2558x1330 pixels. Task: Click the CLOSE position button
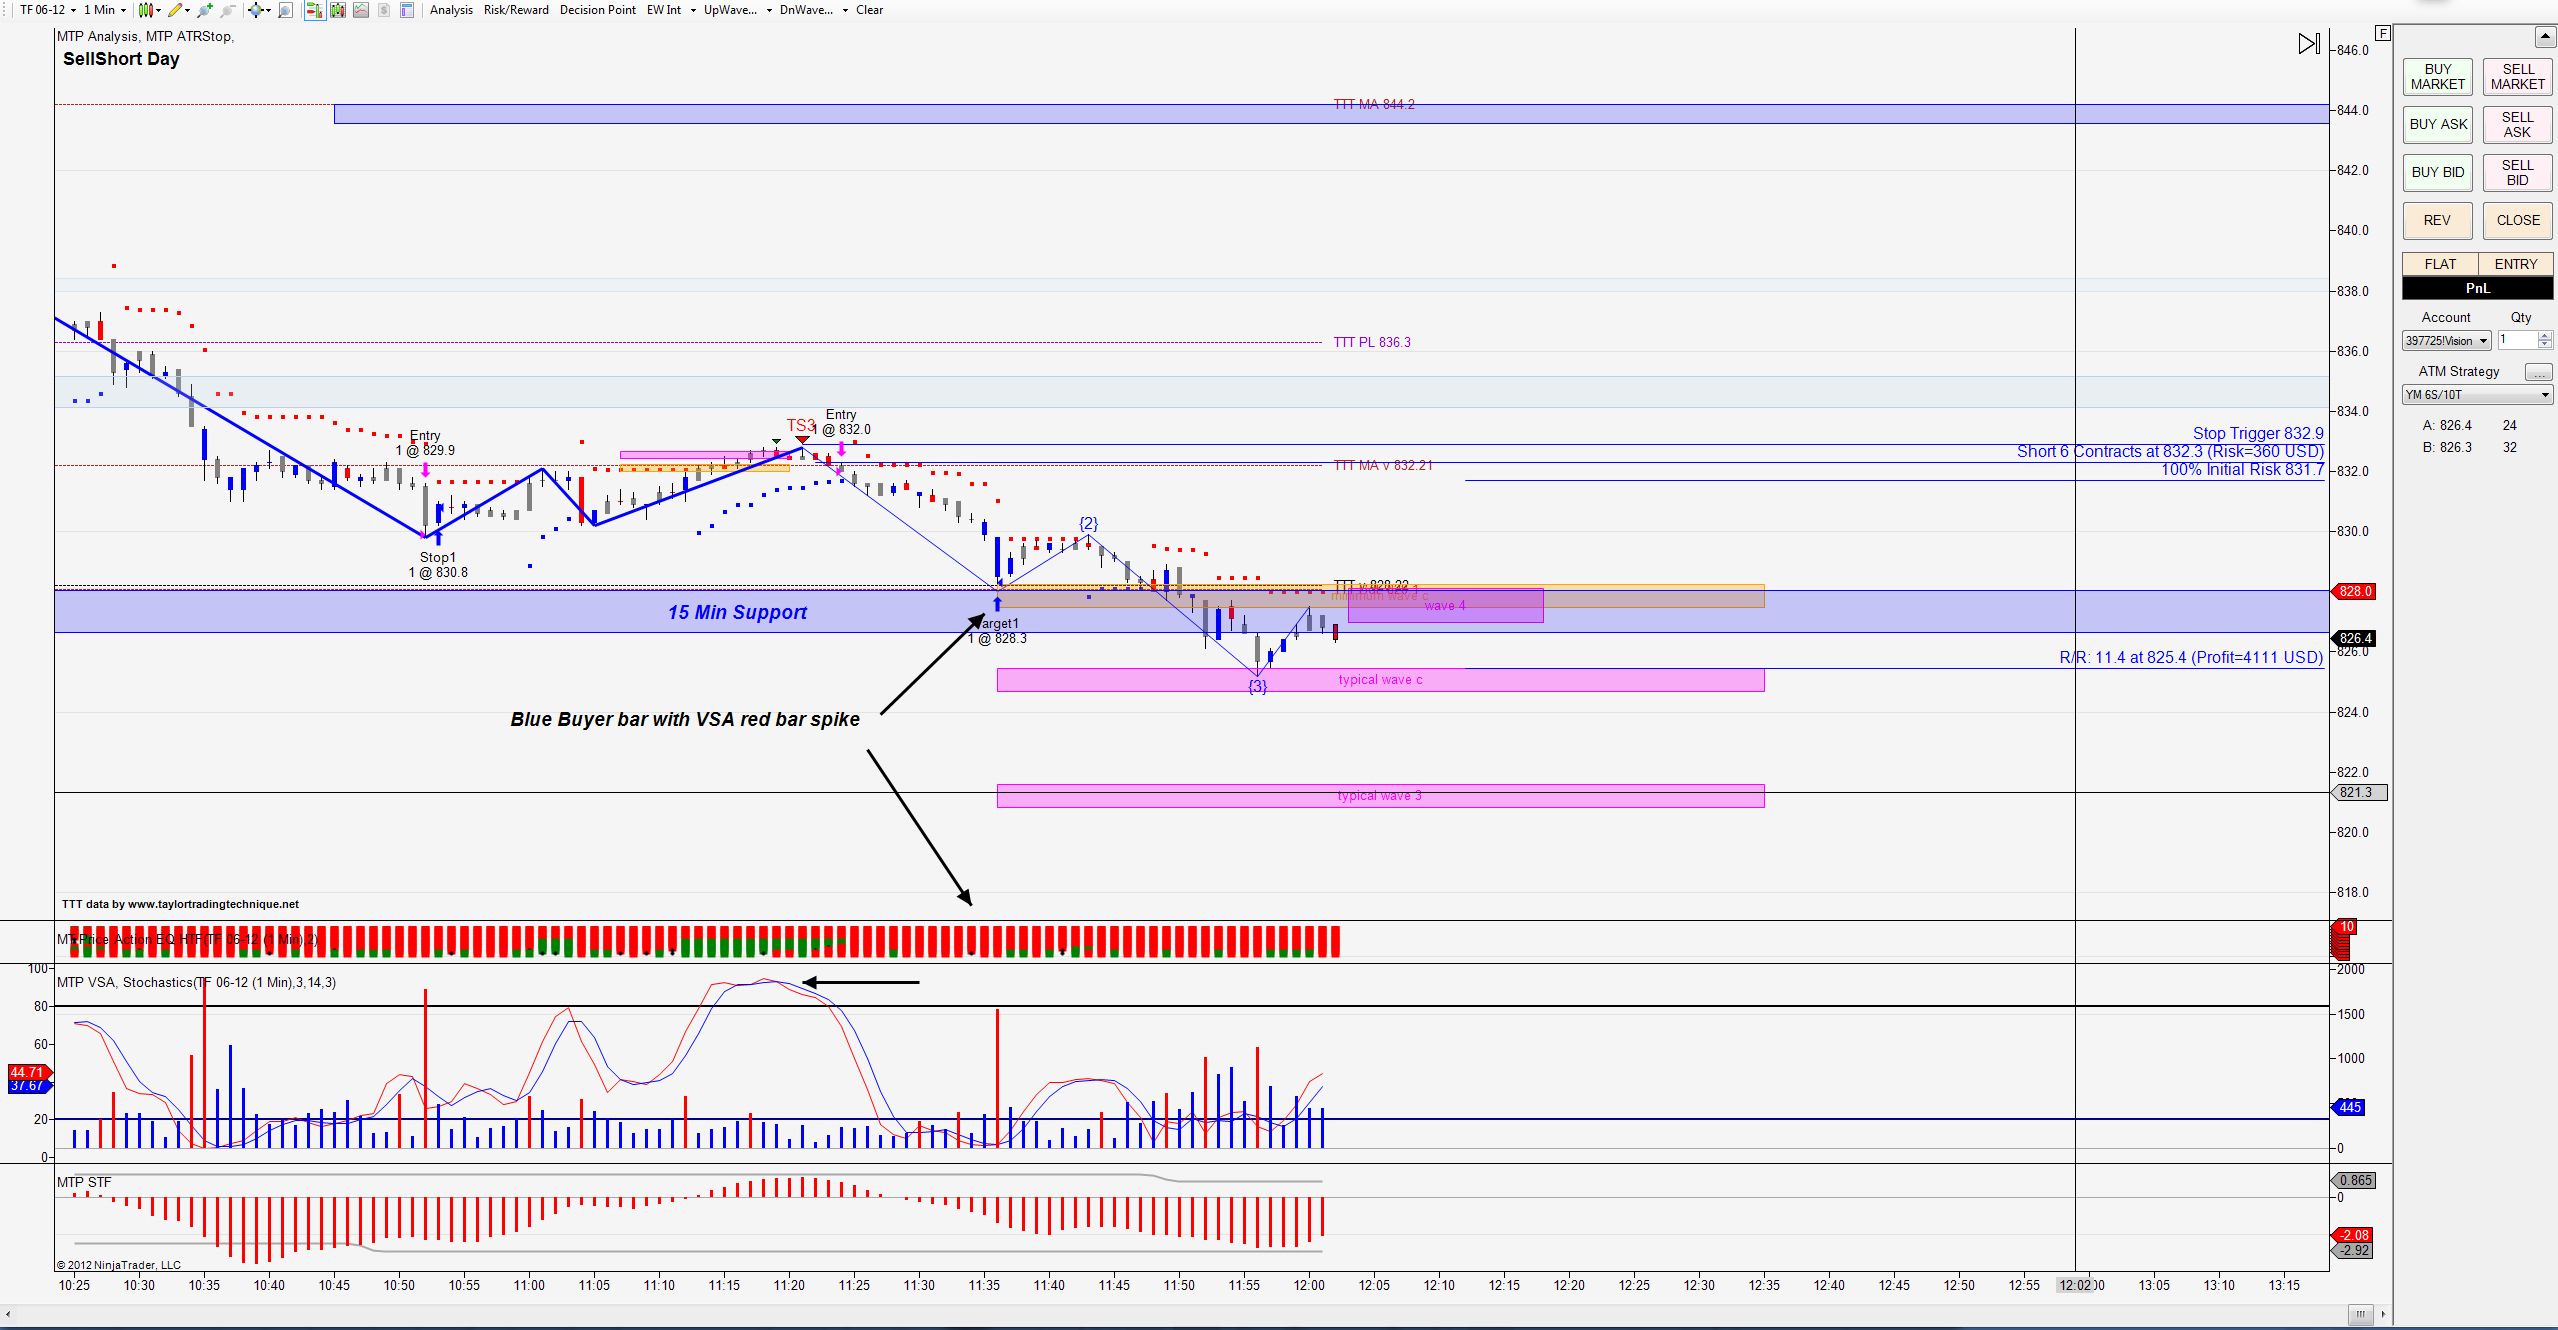[x=2518, y=221]
